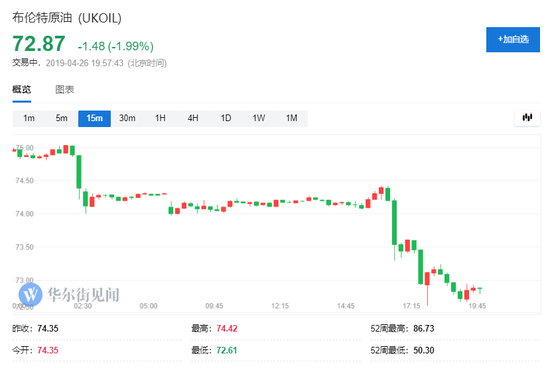Click the 昨收 value 74.35
This screenshot has width=550, height=368.
point(48,329)
